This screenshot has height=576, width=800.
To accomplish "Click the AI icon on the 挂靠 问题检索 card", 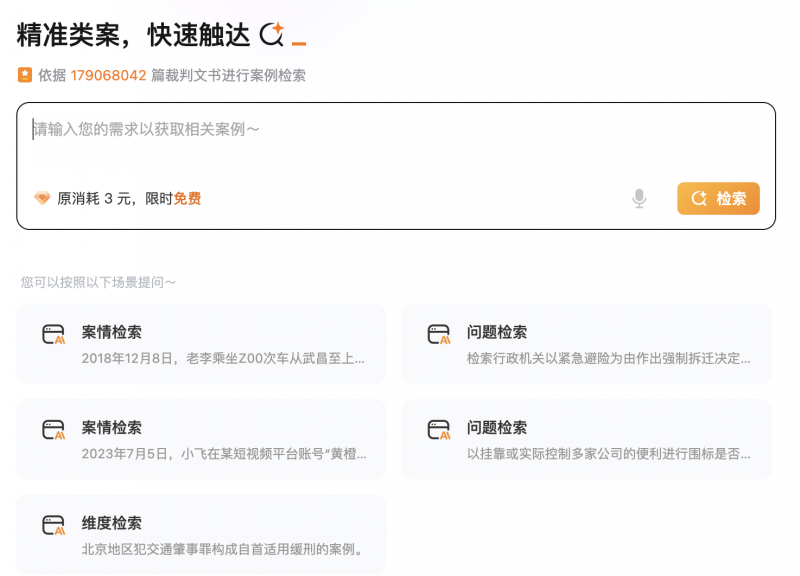I will (439, 431).
